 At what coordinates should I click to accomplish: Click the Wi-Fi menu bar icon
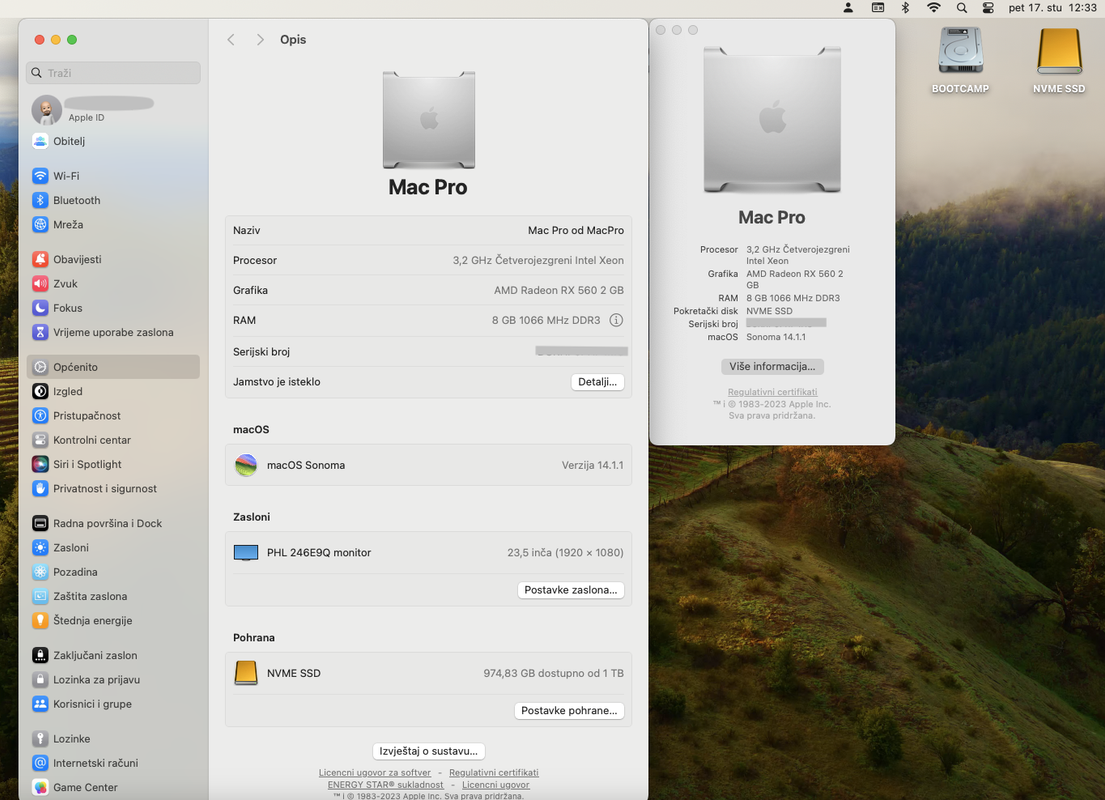pyautogui.click(x=933, y=8)
